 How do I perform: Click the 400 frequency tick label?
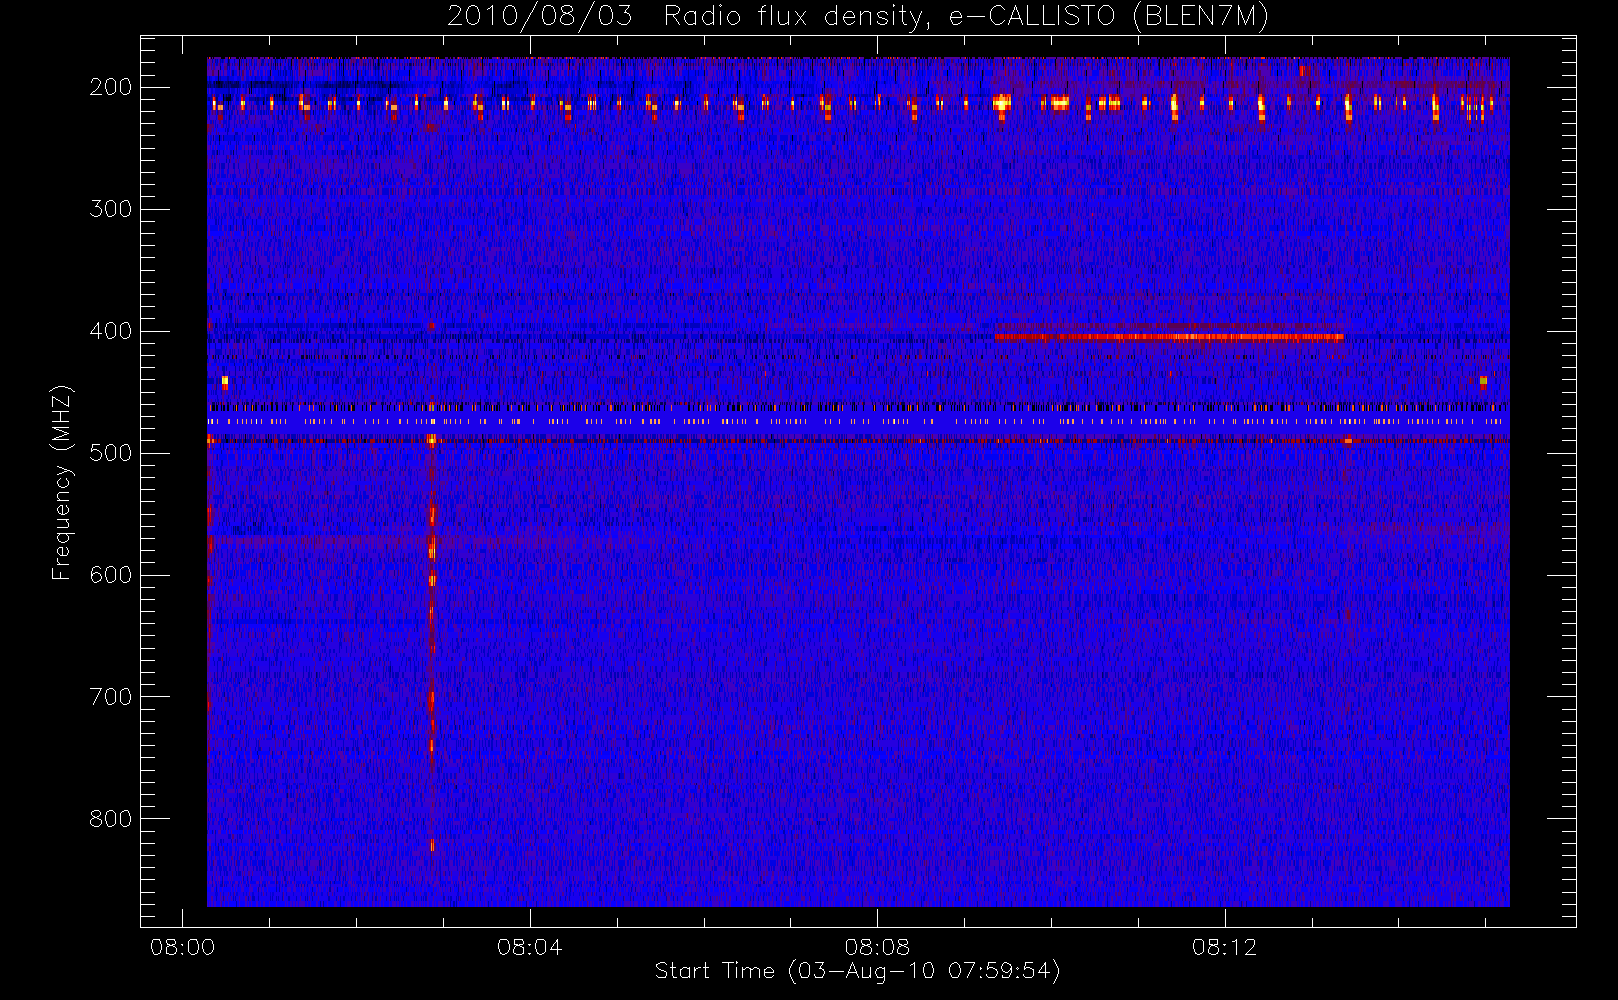click(x=111, y=331)
